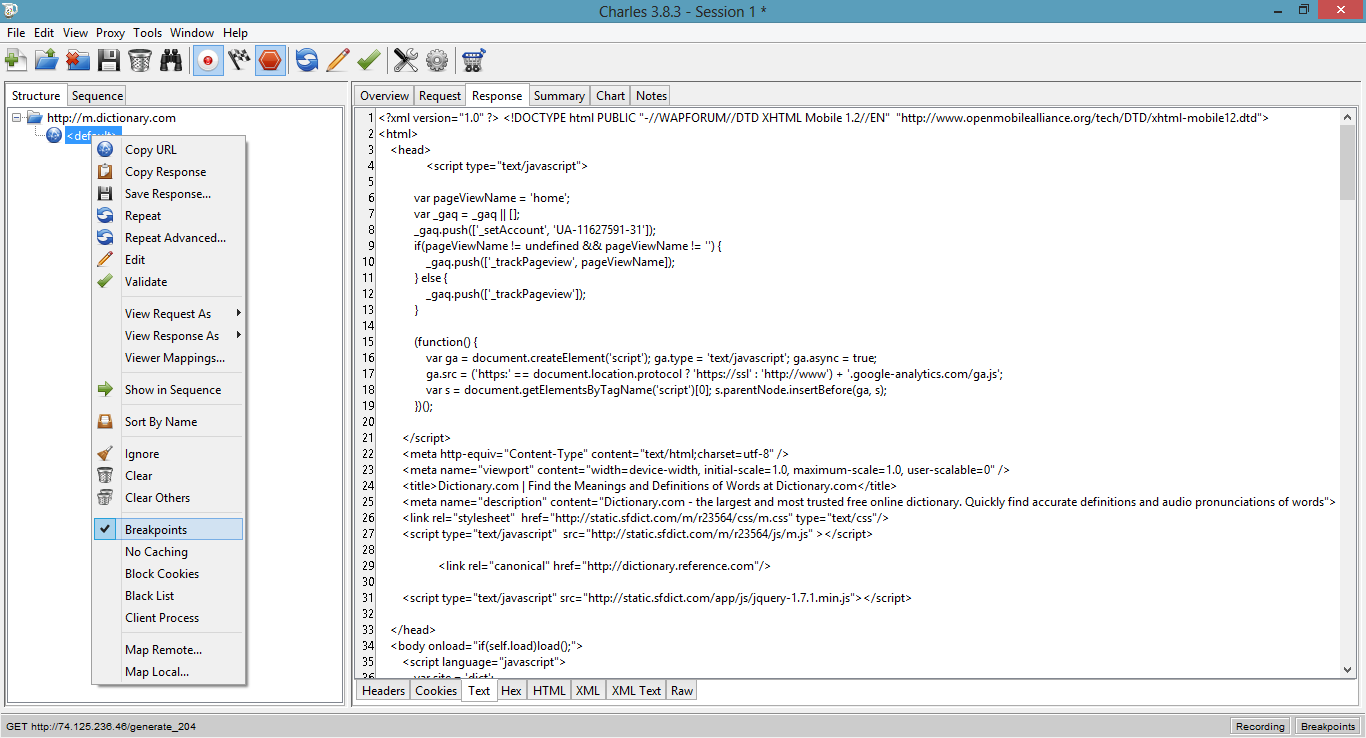Viewport: 1366px width, 738px height.
Task: Click the Validate green checkmark toolbar icon
Action: point(368,60)
